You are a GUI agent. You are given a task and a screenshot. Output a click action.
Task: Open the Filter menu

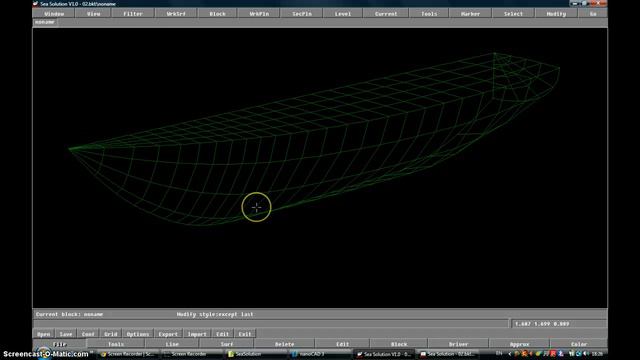pos(133,13)
